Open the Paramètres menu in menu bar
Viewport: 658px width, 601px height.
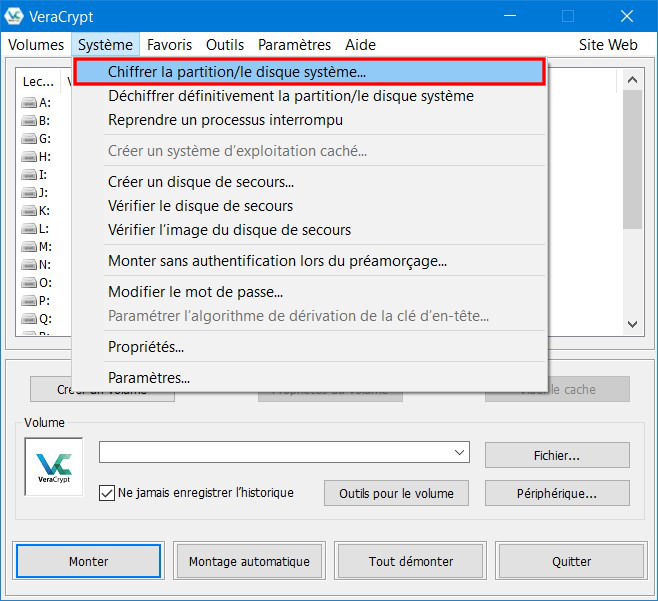click(295, 45)
